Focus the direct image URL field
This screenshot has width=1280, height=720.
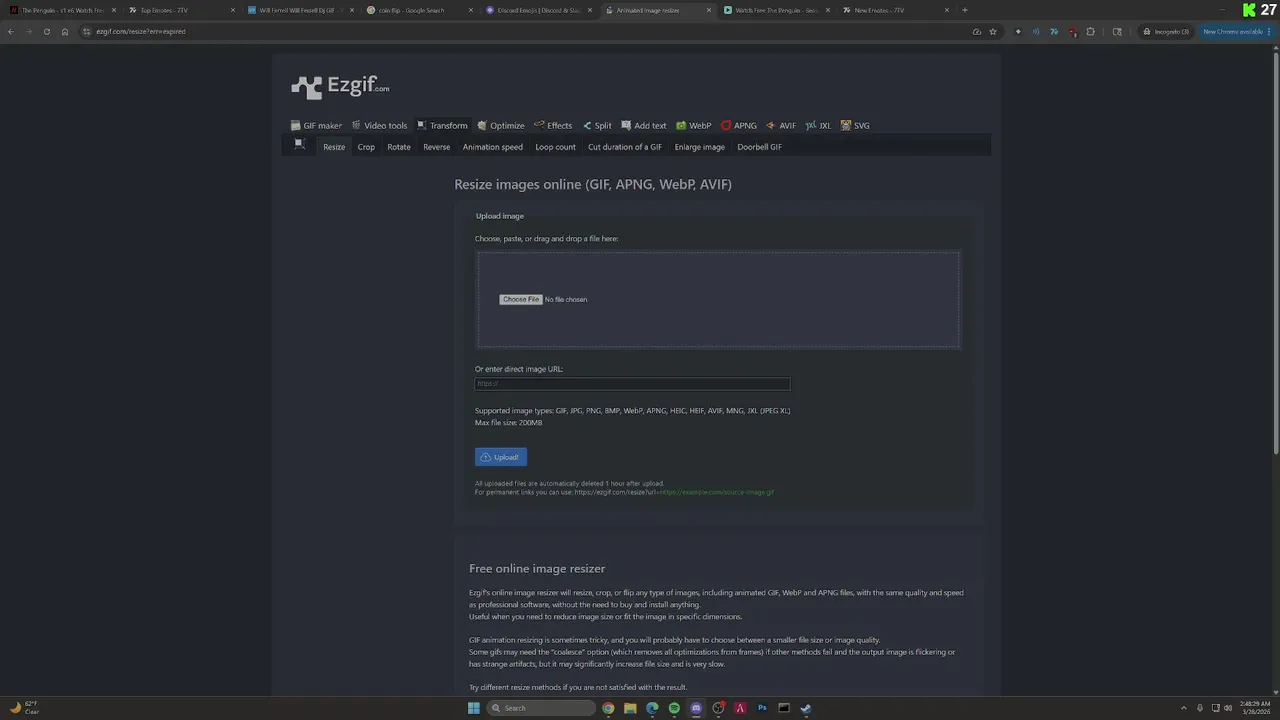[632, 384]
